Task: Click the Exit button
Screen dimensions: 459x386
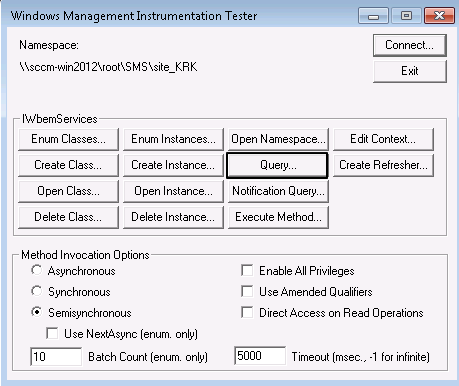Action: click(409, 71)
